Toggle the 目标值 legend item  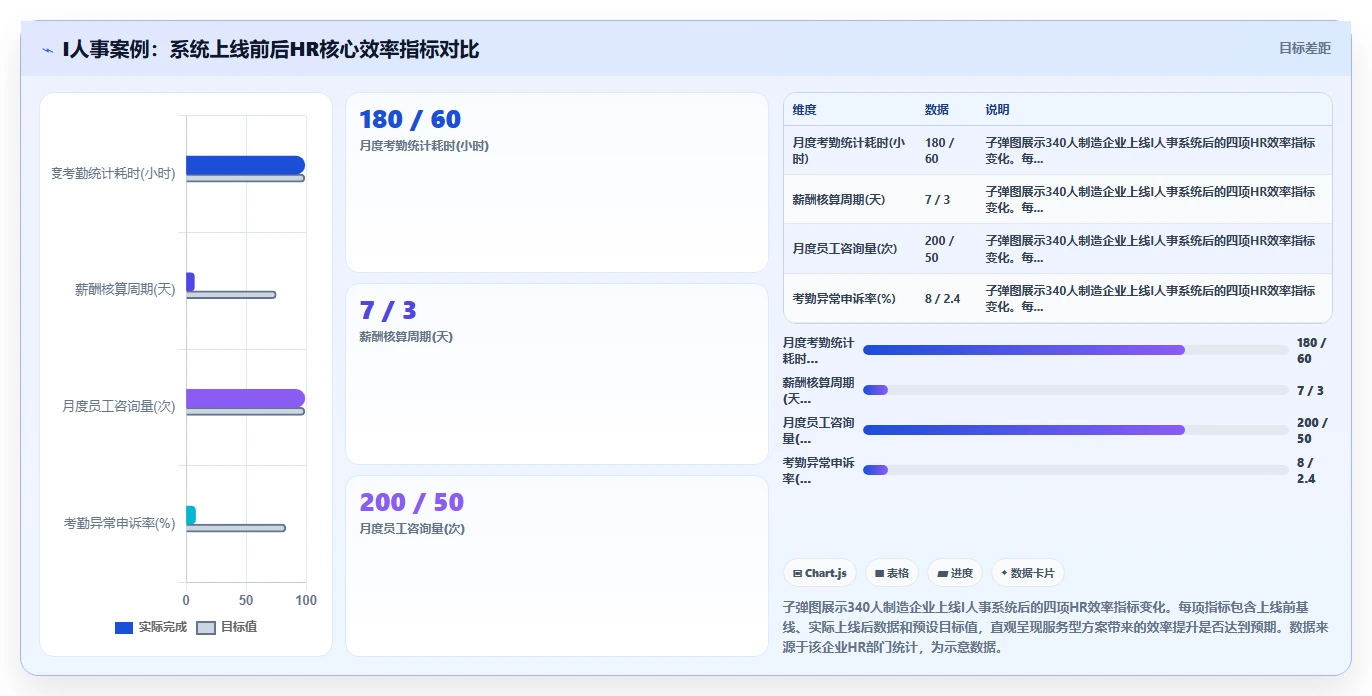(227, 627)
